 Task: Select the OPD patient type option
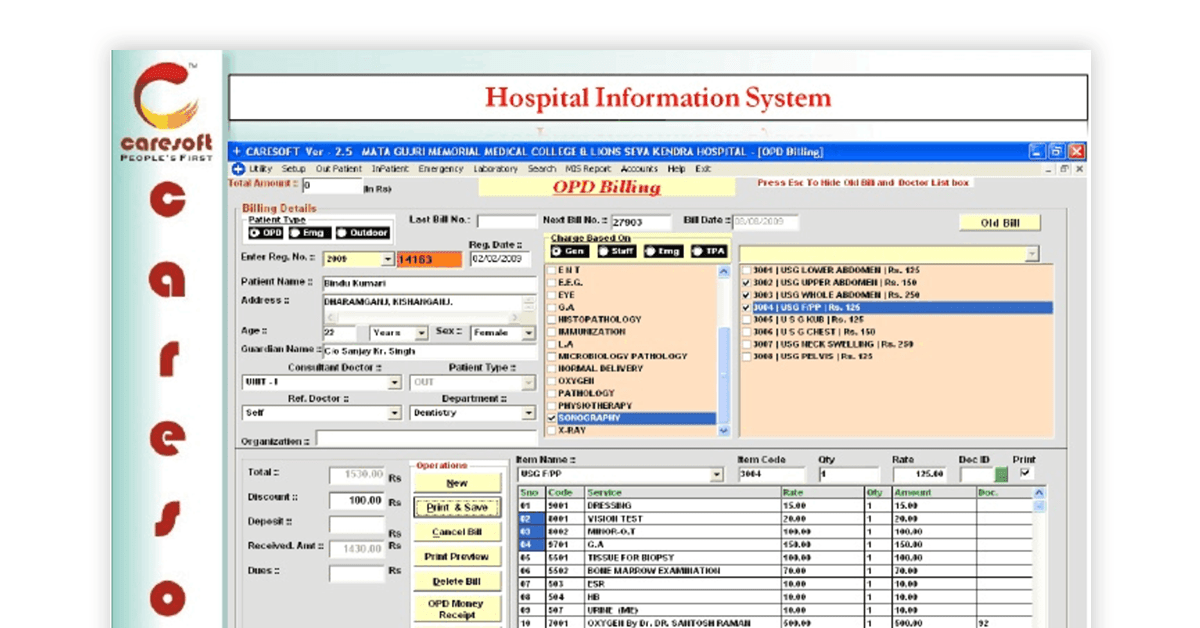point(266,233)
